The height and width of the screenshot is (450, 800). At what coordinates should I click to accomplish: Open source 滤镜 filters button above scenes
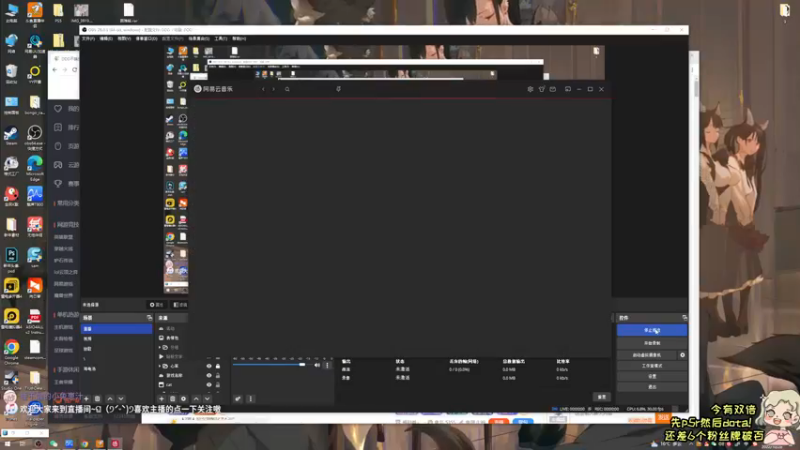tap(180, 305)
